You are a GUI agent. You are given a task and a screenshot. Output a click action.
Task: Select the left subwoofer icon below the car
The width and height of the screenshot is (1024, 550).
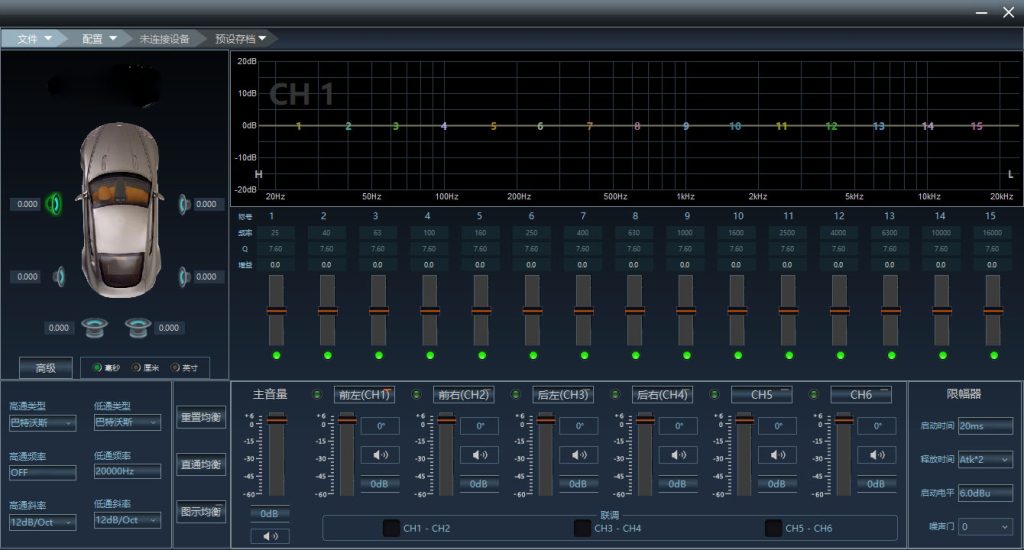(94, 327)
